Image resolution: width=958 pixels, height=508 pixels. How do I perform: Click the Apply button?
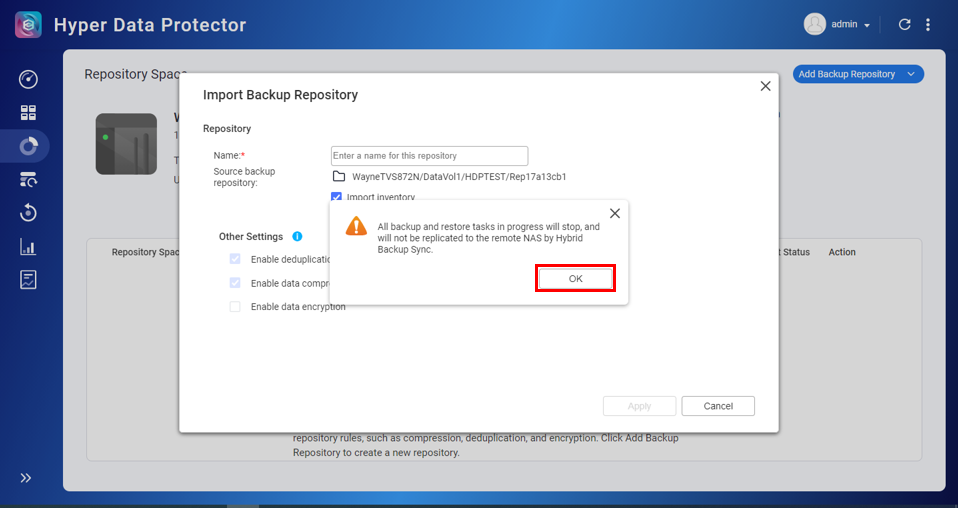pos(639,406)
